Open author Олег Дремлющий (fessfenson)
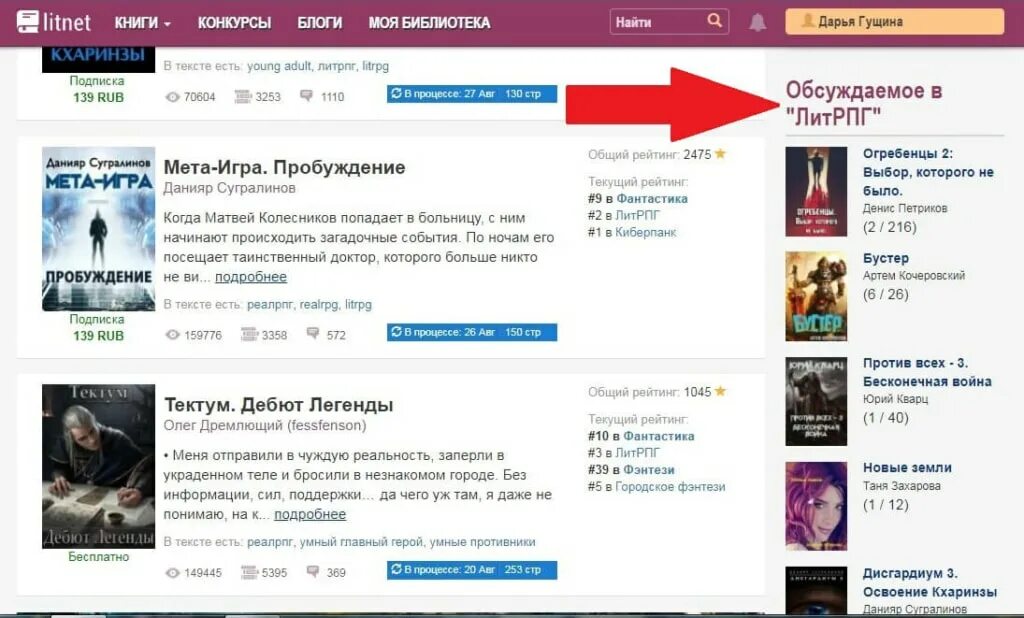The height and width of the screenshot is (618, 1024). click(264, 426)
